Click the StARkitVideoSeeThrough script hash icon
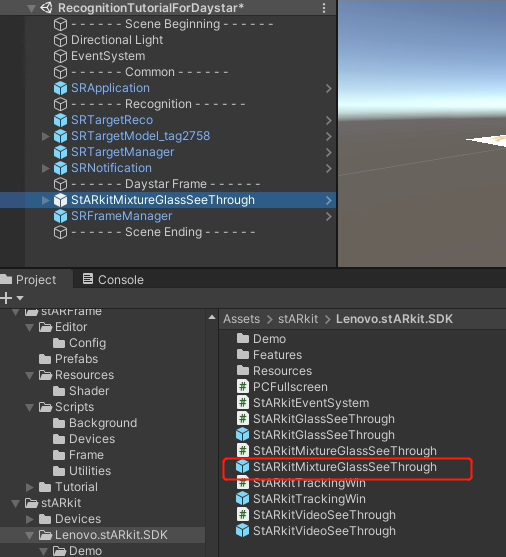The width and height of the screenshot is (506, 557). point(243,514)
